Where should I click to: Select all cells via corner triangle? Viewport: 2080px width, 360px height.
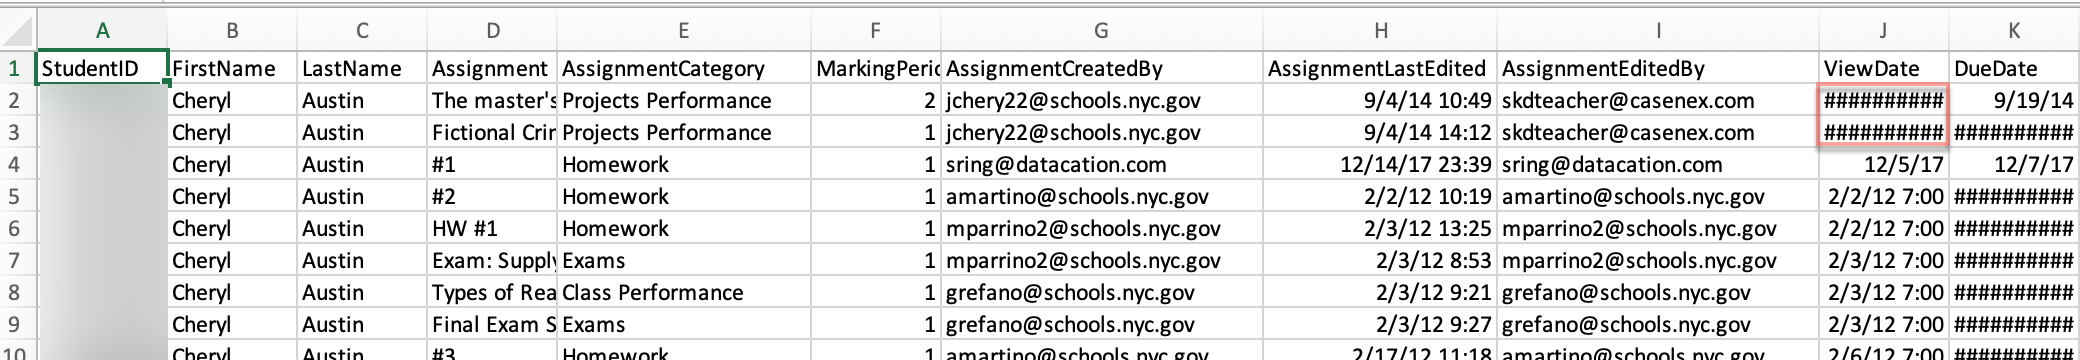18,31
